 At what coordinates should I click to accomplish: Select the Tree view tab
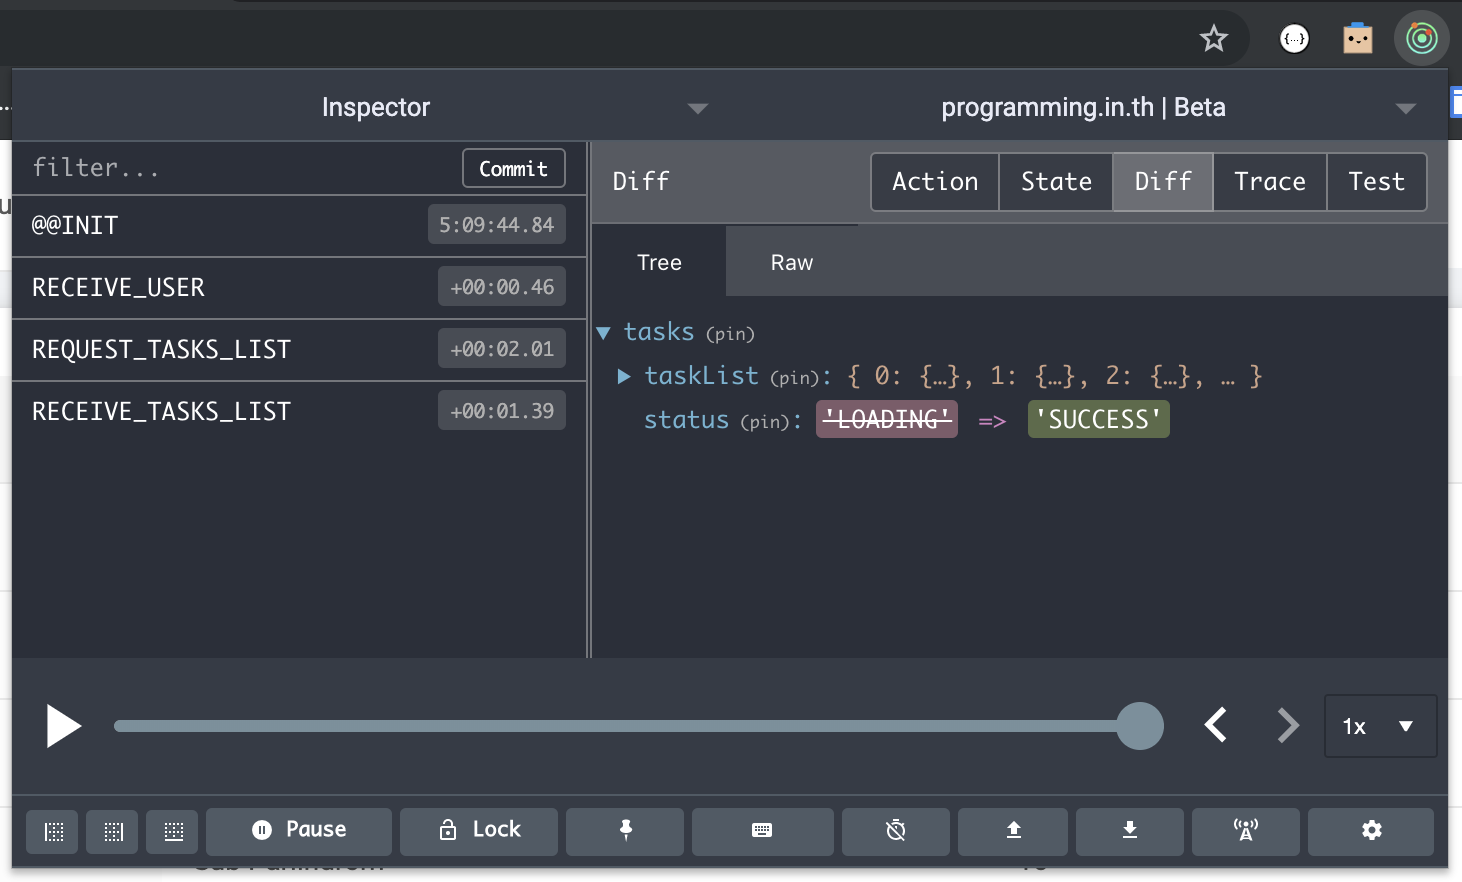pos(659,262)
